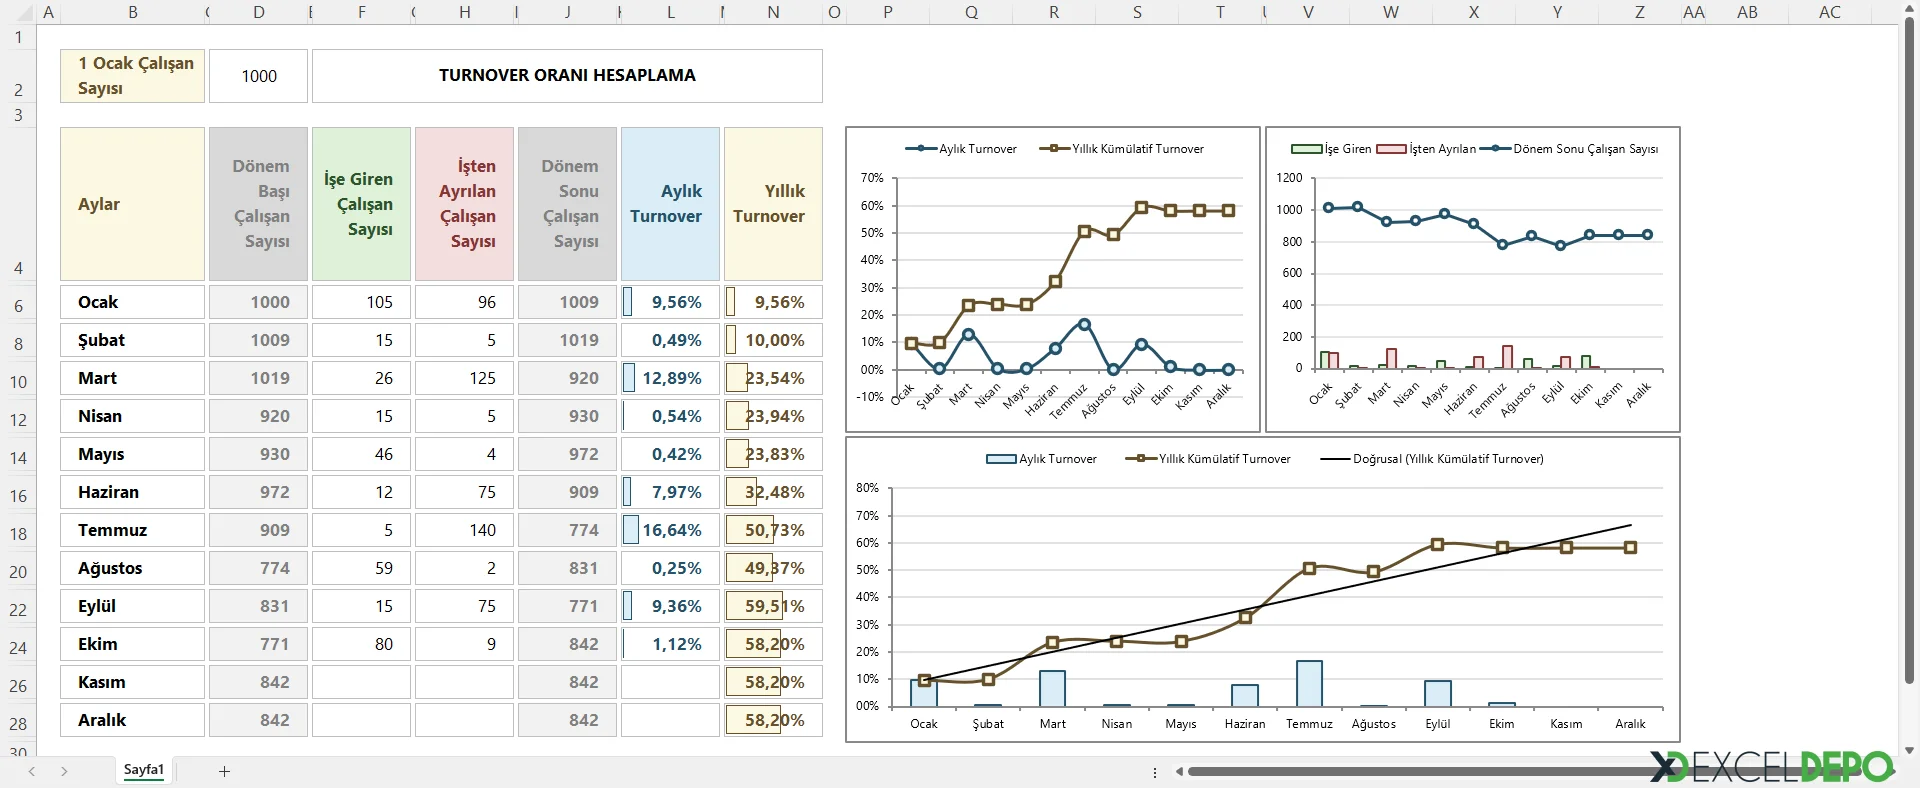Click the next sheet navigation arrow
The width and height of the screenshot is (1920, 788).
click(x=64, y=771)
